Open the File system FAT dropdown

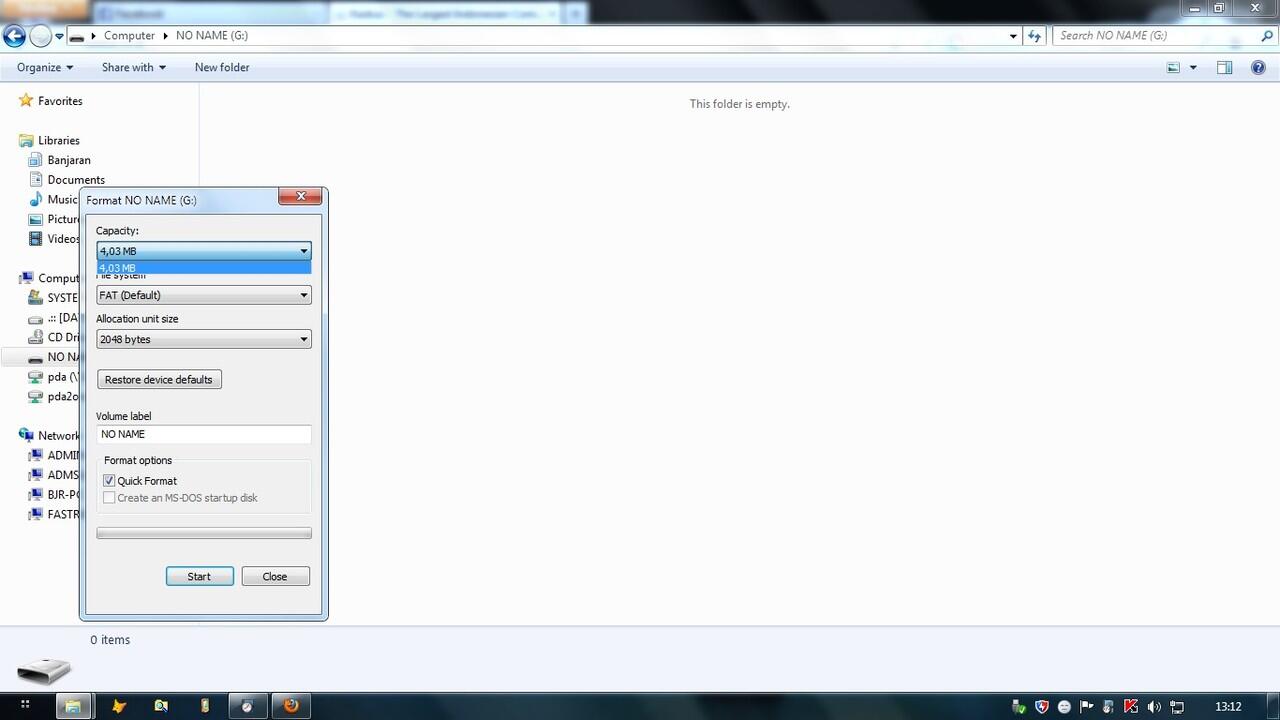click(204, 295)
